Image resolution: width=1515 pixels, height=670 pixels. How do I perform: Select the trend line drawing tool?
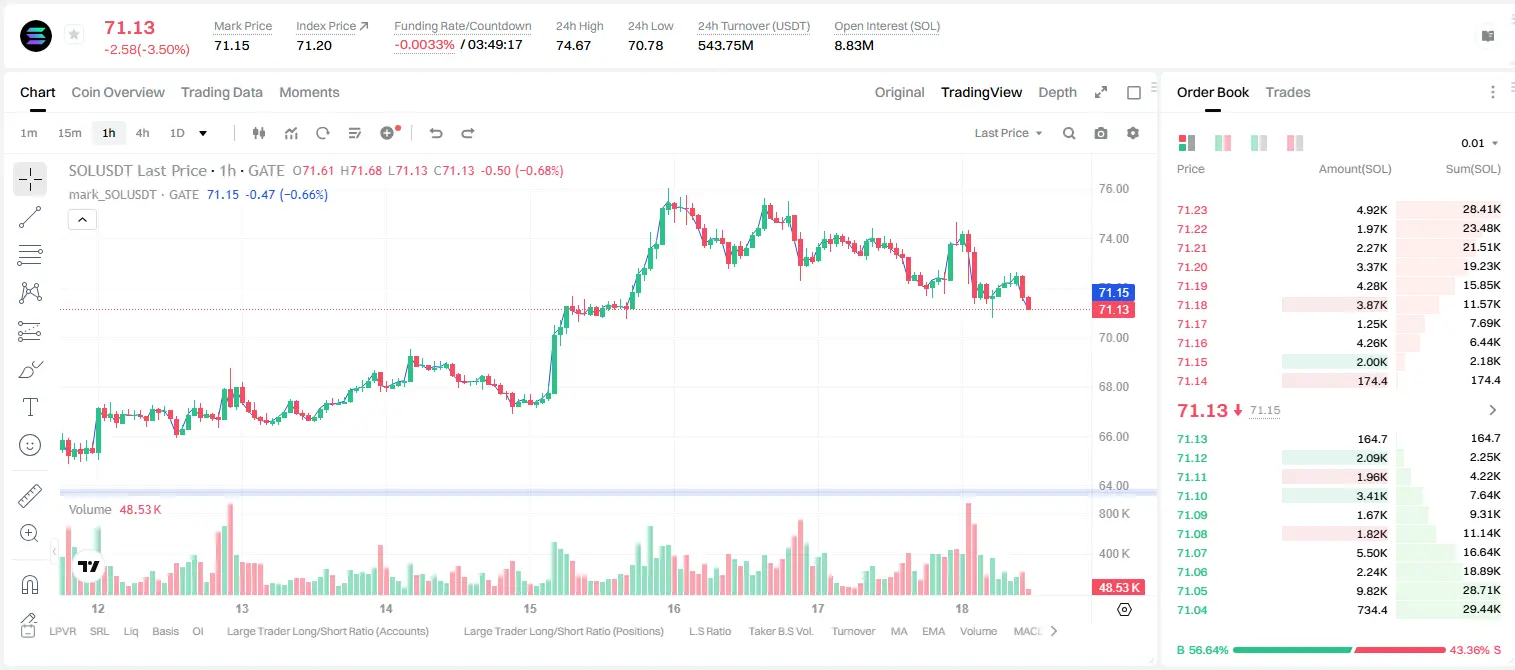click(30, 217)
